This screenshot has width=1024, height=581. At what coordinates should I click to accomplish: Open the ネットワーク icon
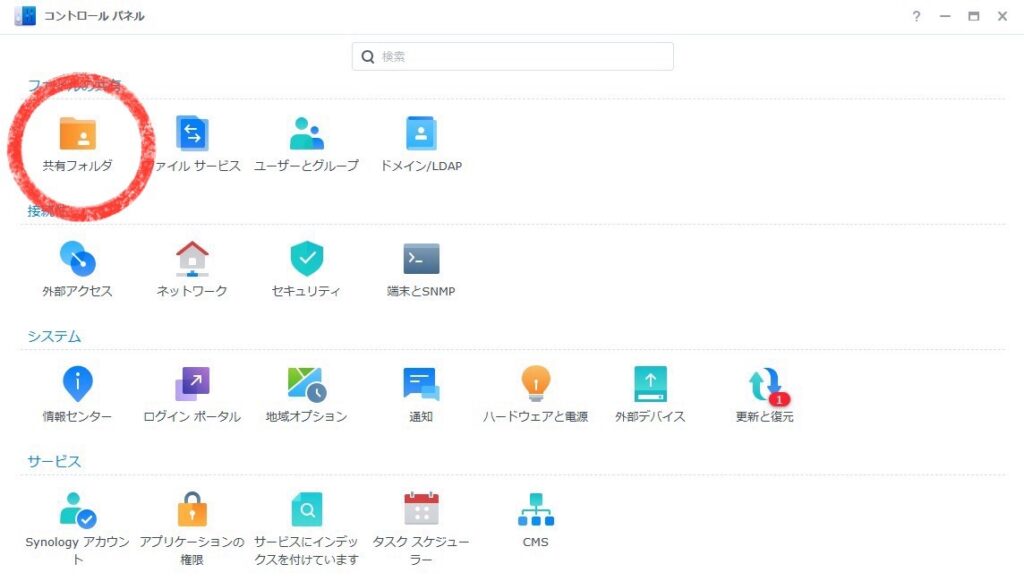point(192,260)
